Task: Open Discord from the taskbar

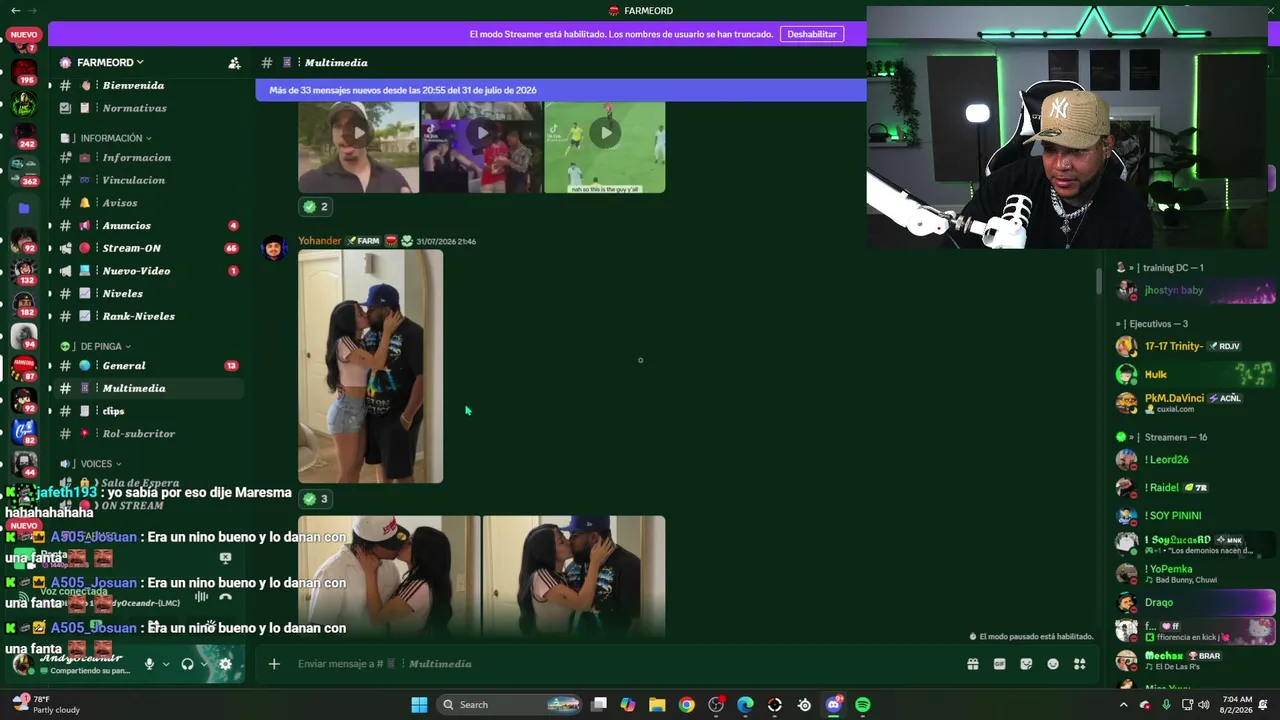Action: point(834,705)
